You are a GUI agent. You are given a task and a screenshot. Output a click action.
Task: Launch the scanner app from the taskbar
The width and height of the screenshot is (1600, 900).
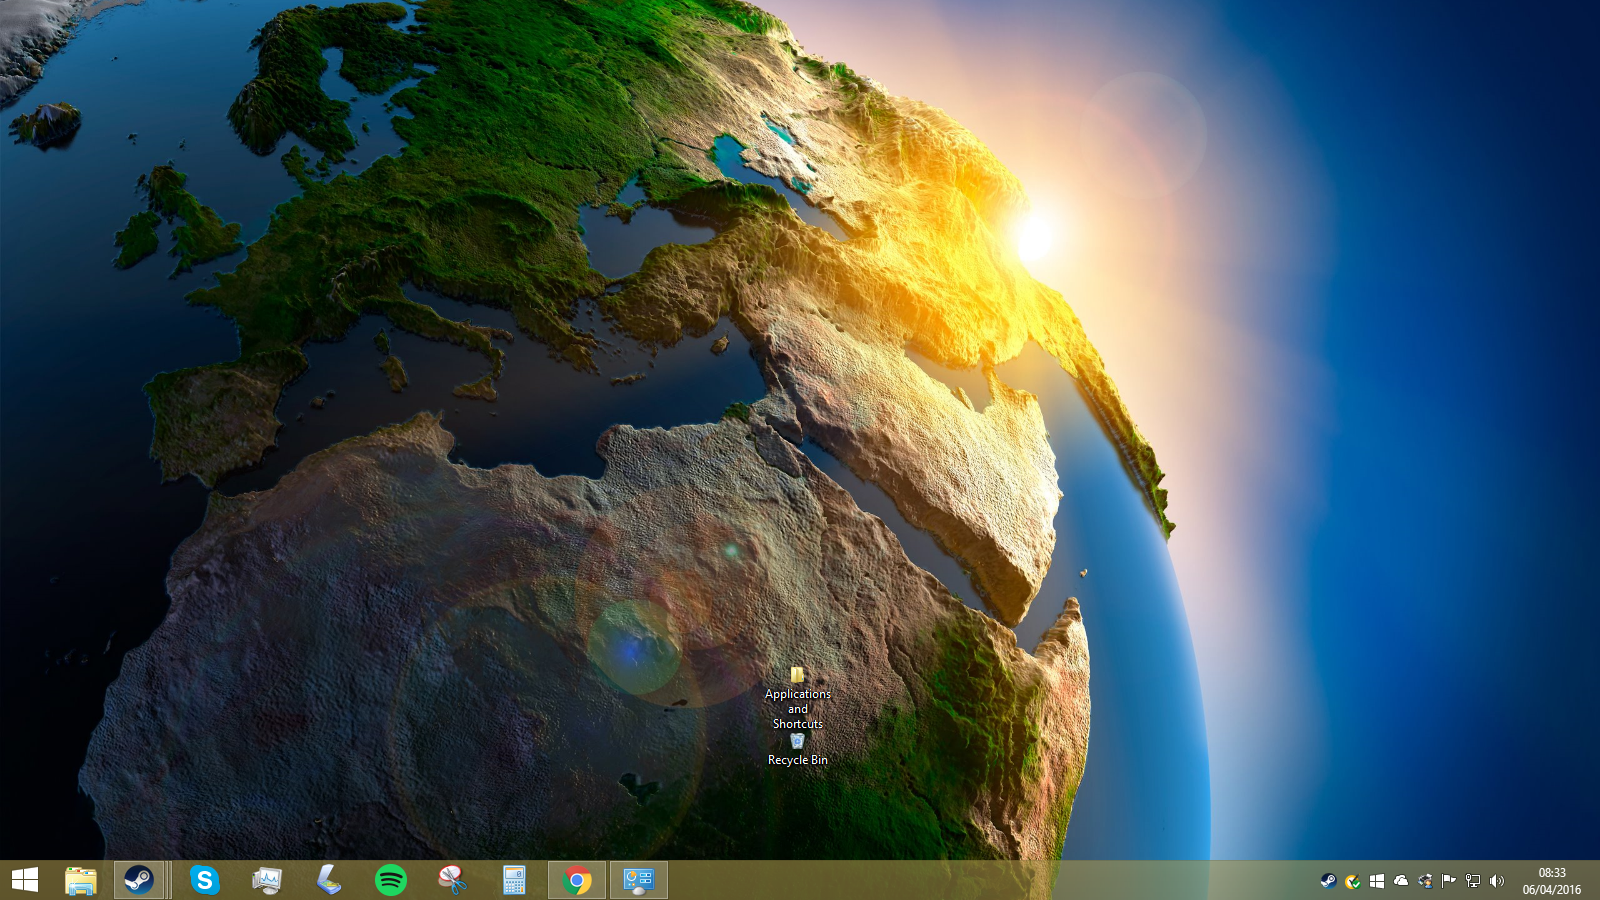pos(329,880)
